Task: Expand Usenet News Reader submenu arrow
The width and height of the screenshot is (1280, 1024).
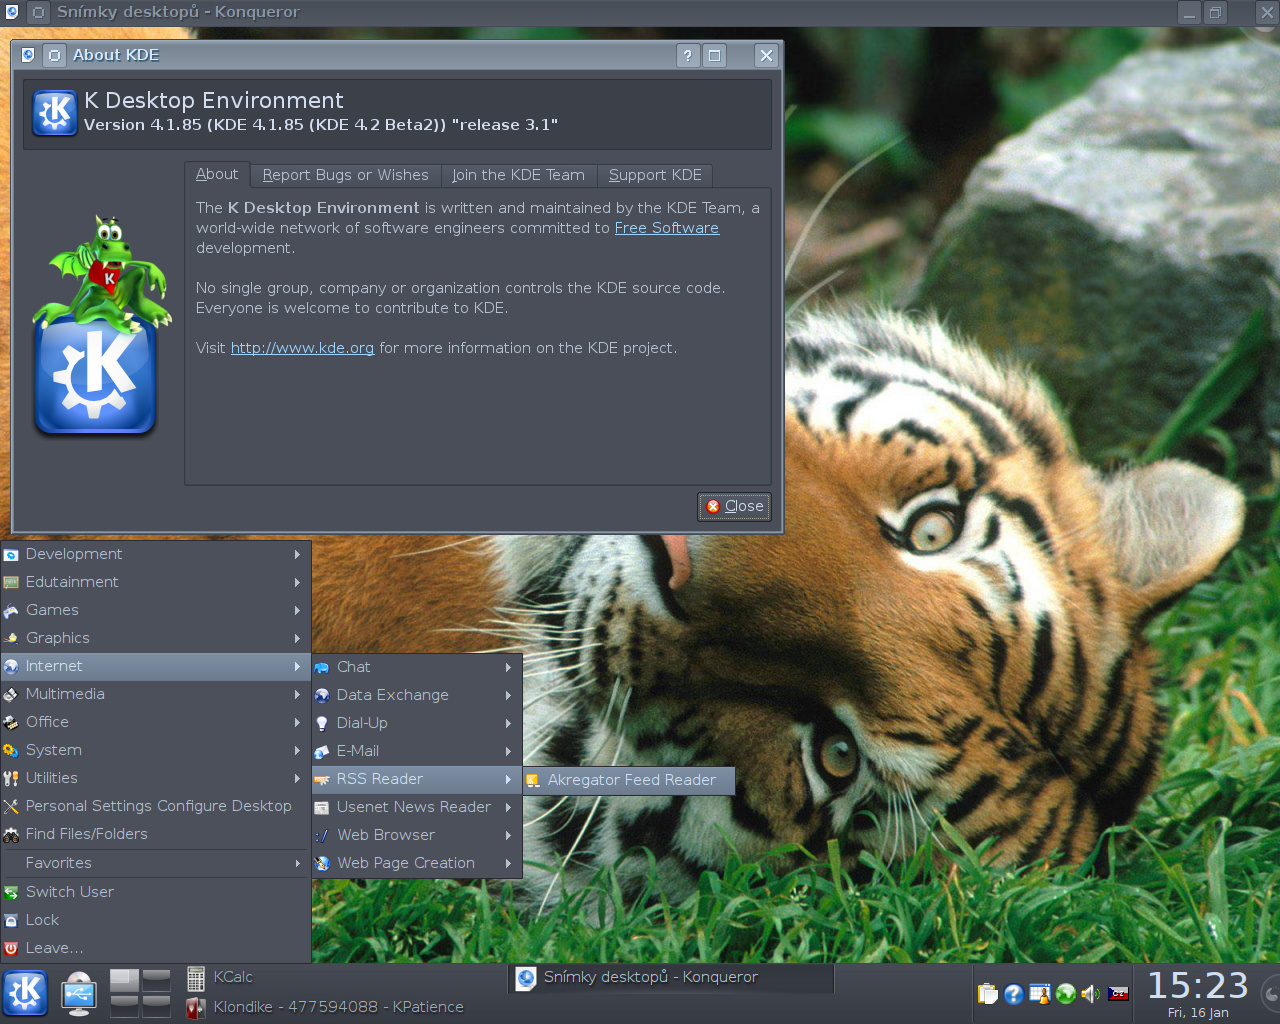Action: (x=508, y=807)
